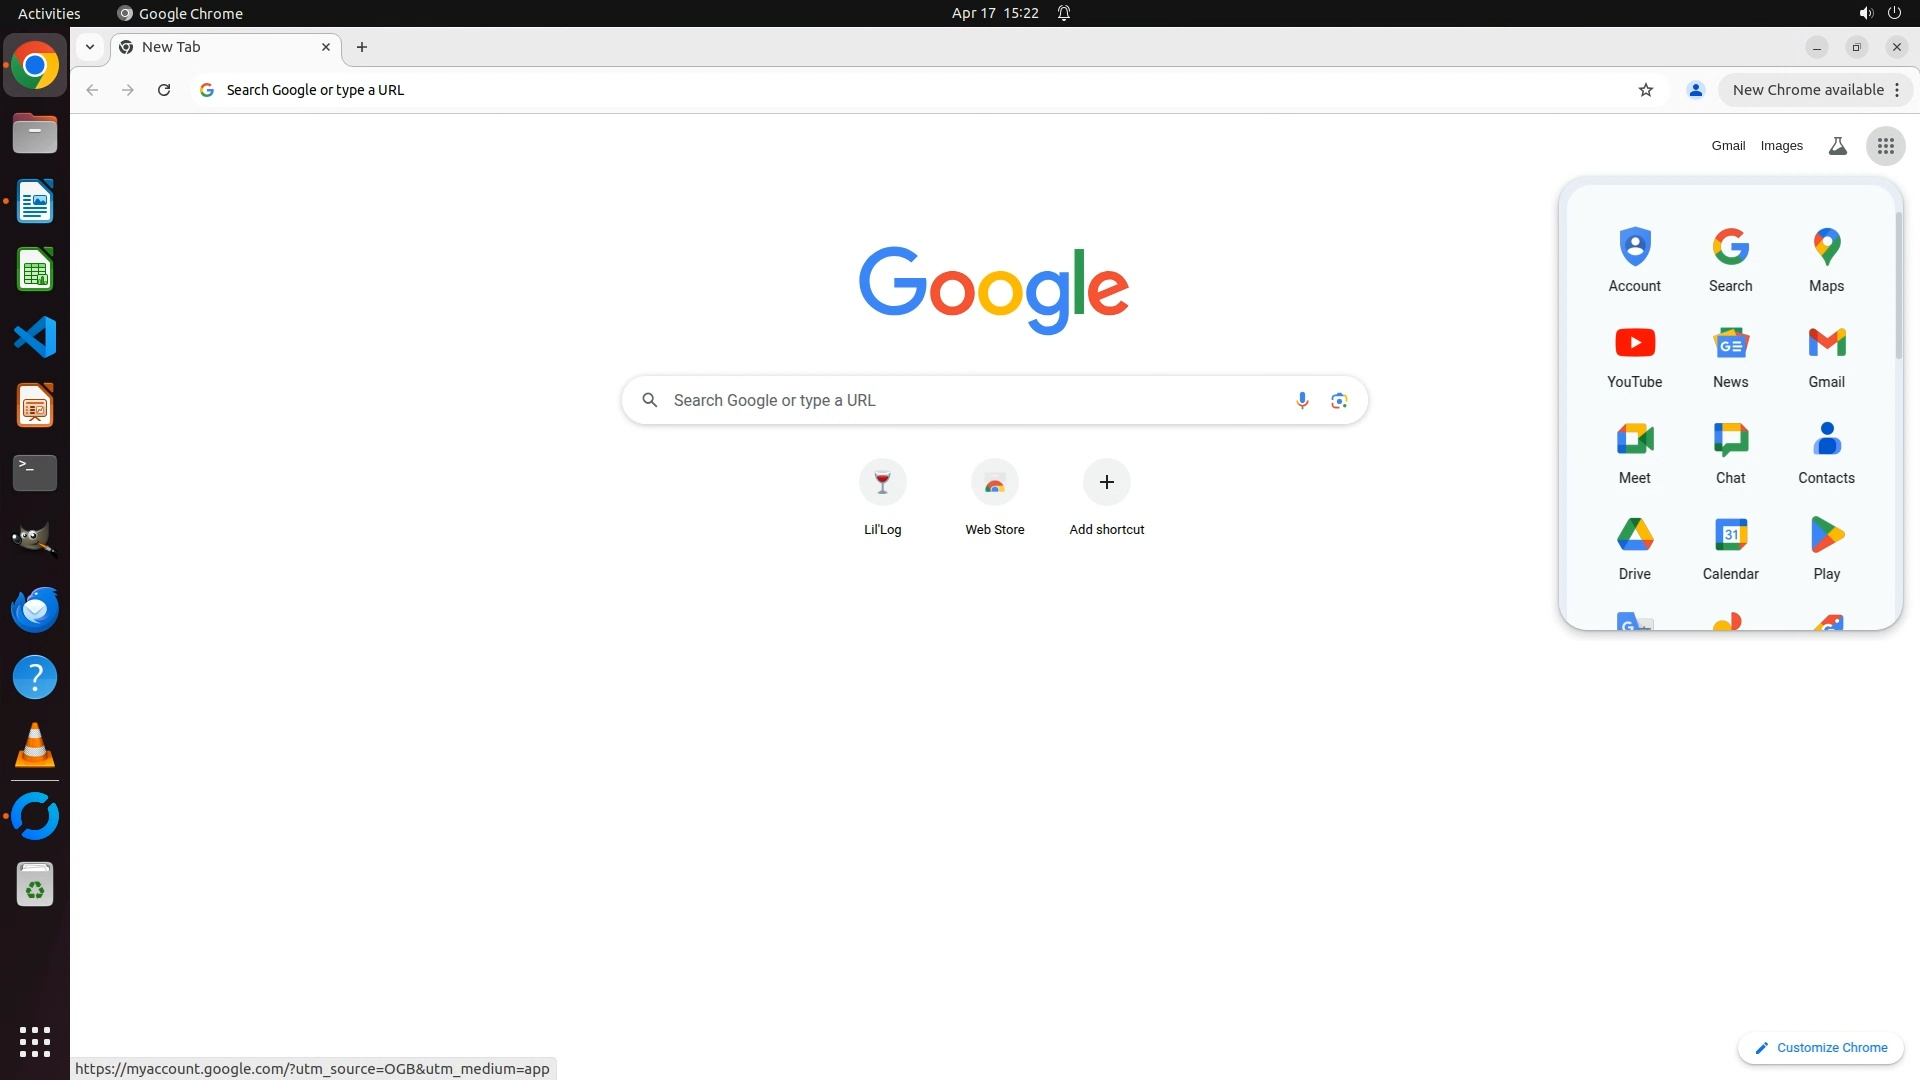Click the Customize Chrome button

coord(1820,1047)
